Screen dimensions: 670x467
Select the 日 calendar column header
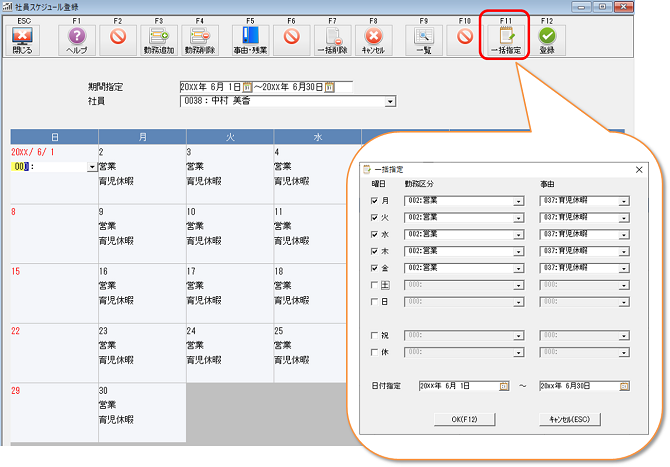[x=54, y=137]
